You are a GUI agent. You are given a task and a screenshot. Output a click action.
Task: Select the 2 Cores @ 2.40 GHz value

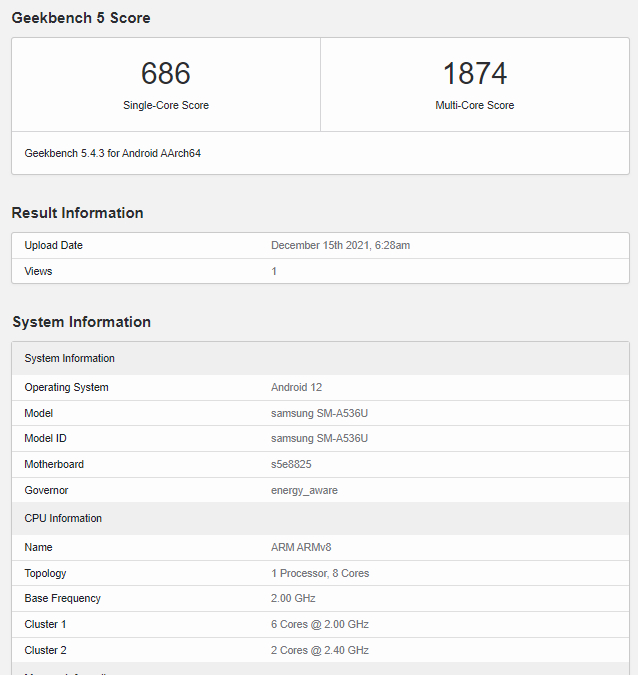[x=320, y=650]
